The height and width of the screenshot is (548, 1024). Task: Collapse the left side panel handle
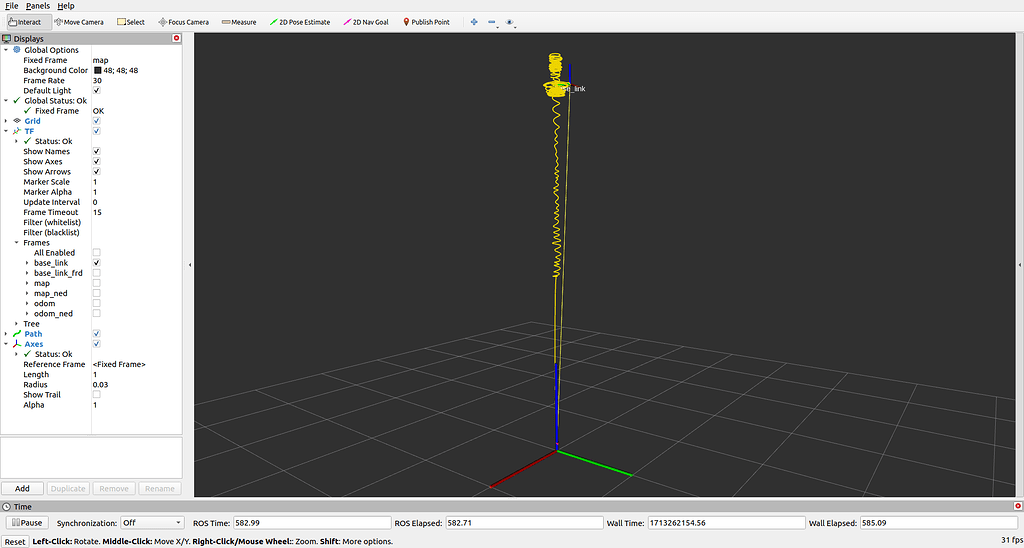pyautogui.click(x=190, y=265)
